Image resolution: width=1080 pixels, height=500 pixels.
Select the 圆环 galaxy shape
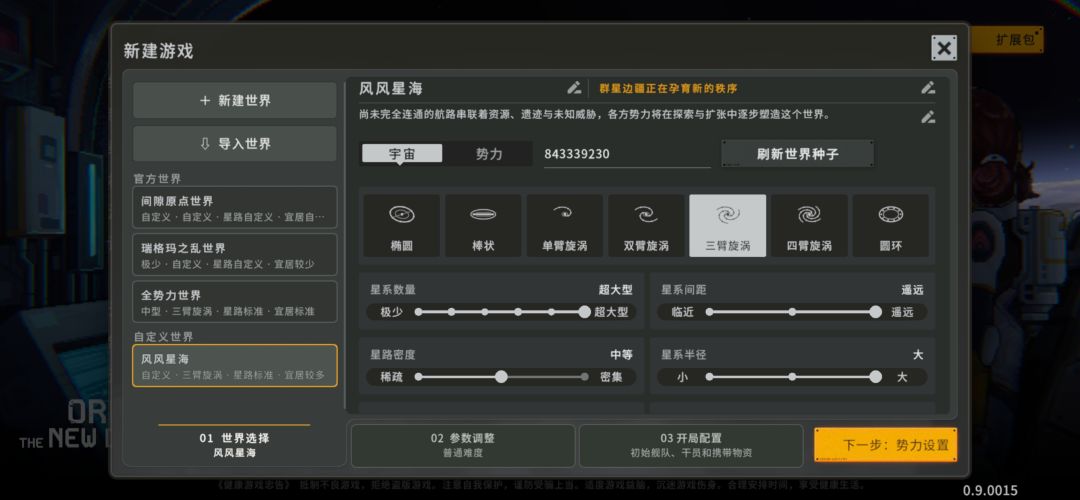point(891,226)
